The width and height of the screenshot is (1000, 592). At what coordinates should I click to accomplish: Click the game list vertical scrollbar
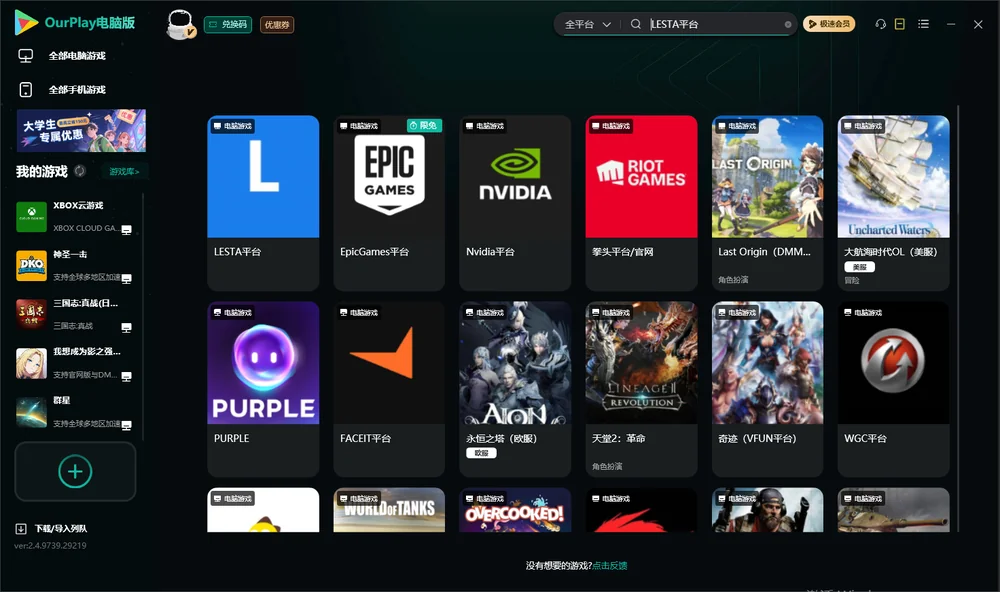pyautogui.click(x=958, y=319)
